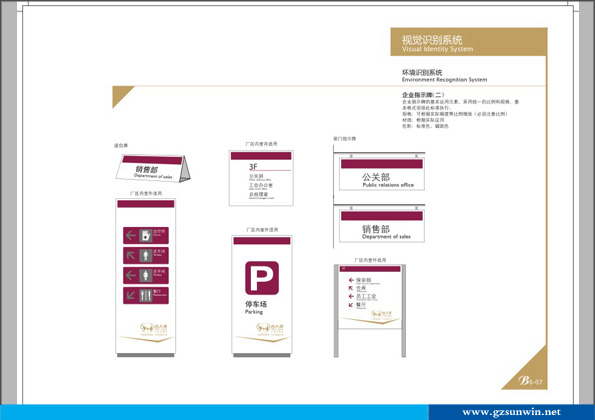Click the 3F floor directory sign
This screenshot has height=420, width=595.
click(261, 178)
